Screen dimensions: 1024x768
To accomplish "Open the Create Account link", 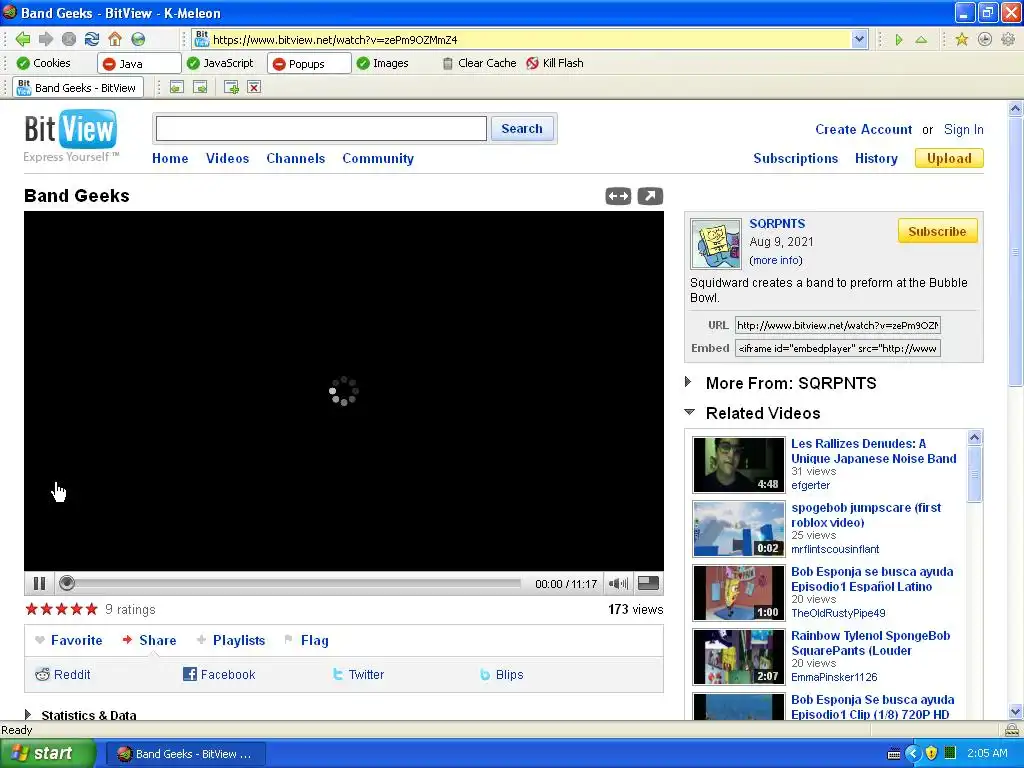I will 863,129.
